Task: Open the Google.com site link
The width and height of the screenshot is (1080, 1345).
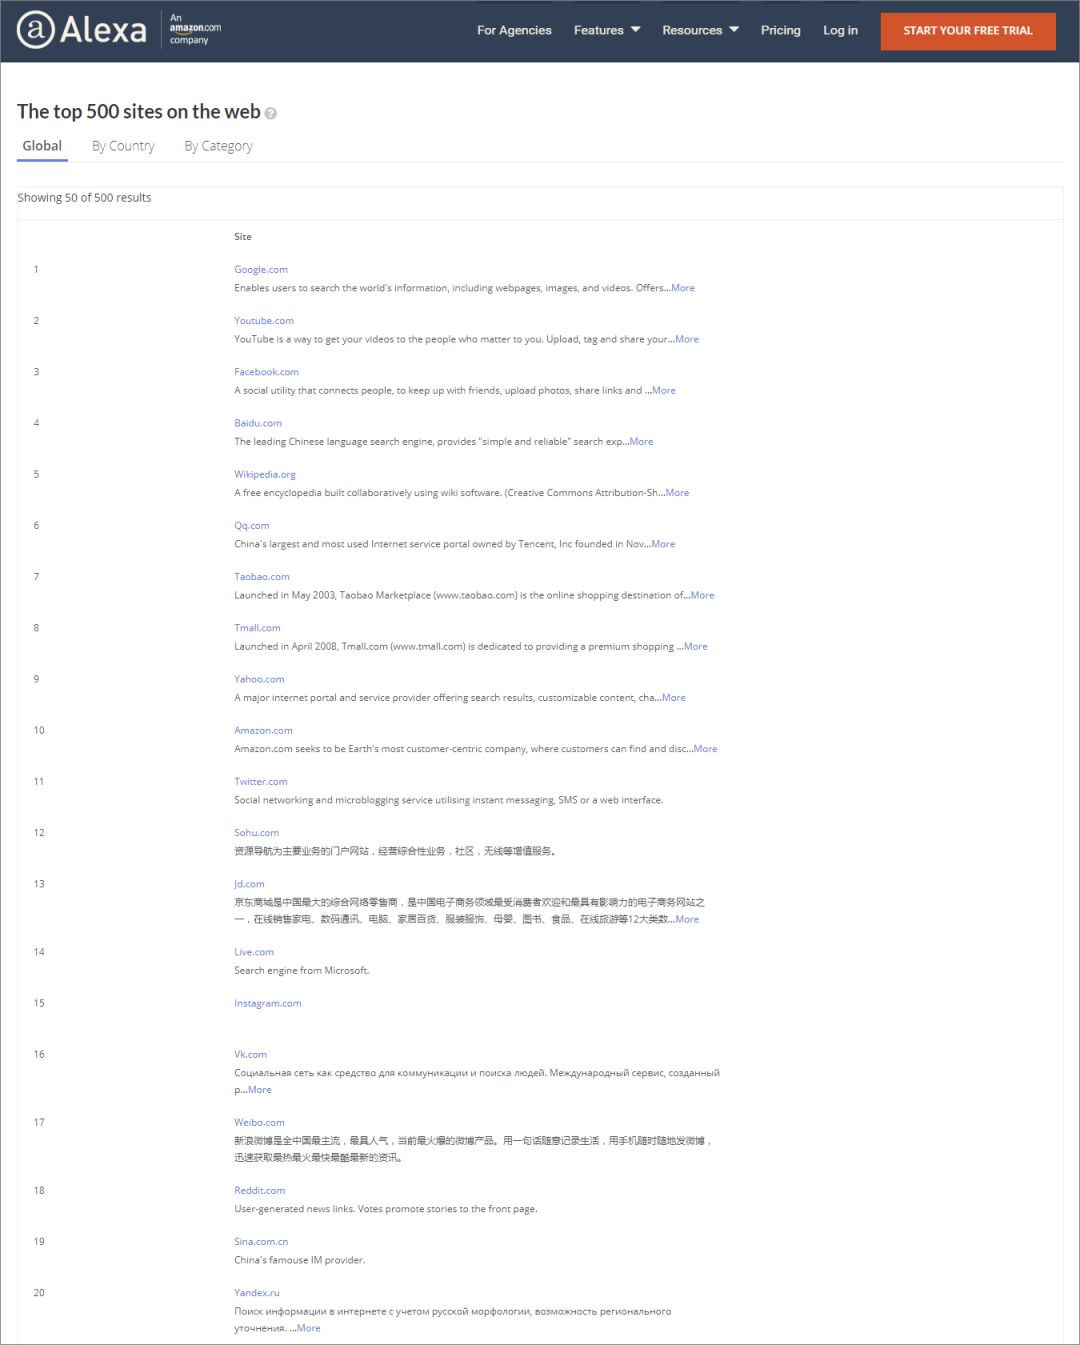Action: pyautogui.click(x=261, y=269)
